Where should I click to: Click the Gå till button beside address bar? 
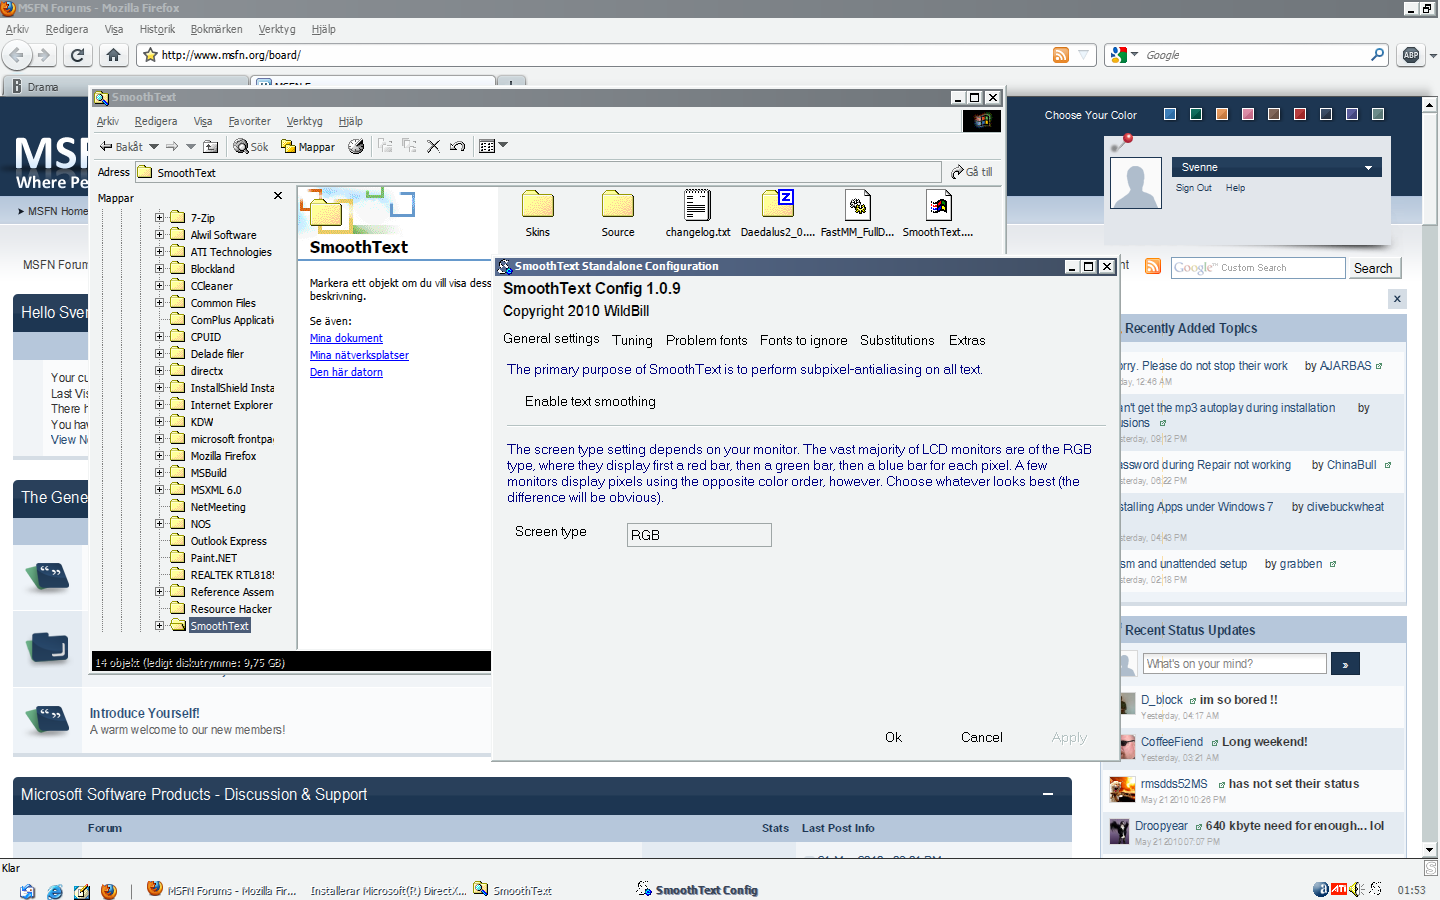coord(972,172)
